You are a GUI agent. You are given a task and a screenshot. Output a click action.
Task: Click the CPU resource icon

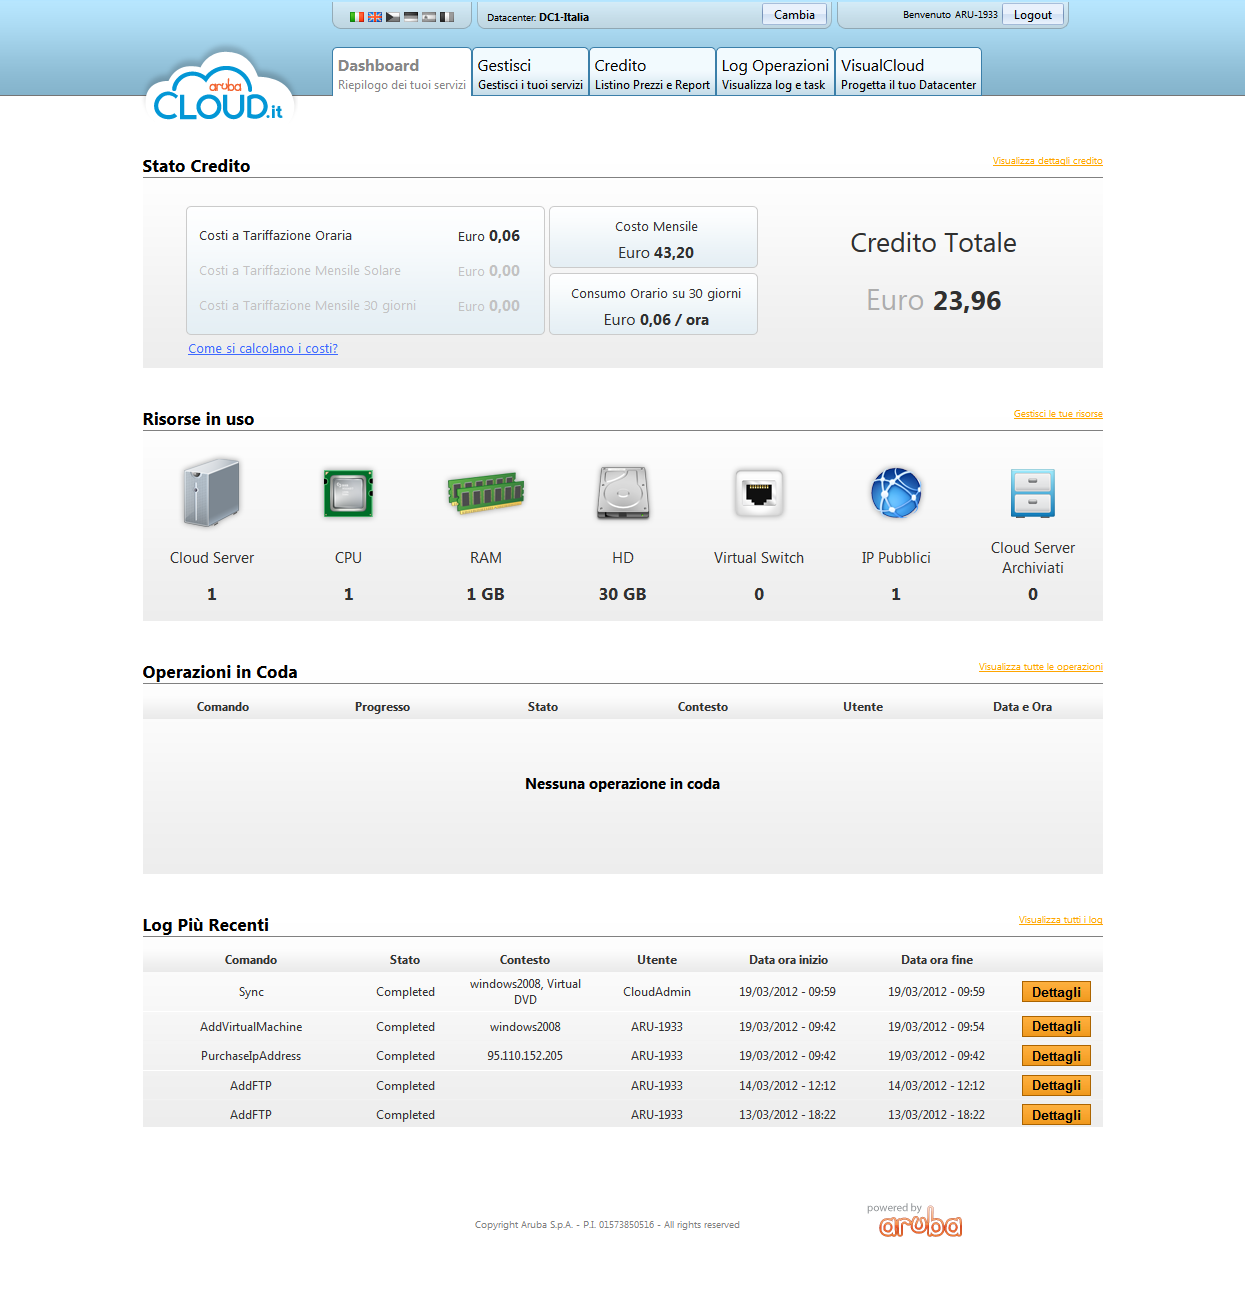pyautogui.click(x=348, y=492)
